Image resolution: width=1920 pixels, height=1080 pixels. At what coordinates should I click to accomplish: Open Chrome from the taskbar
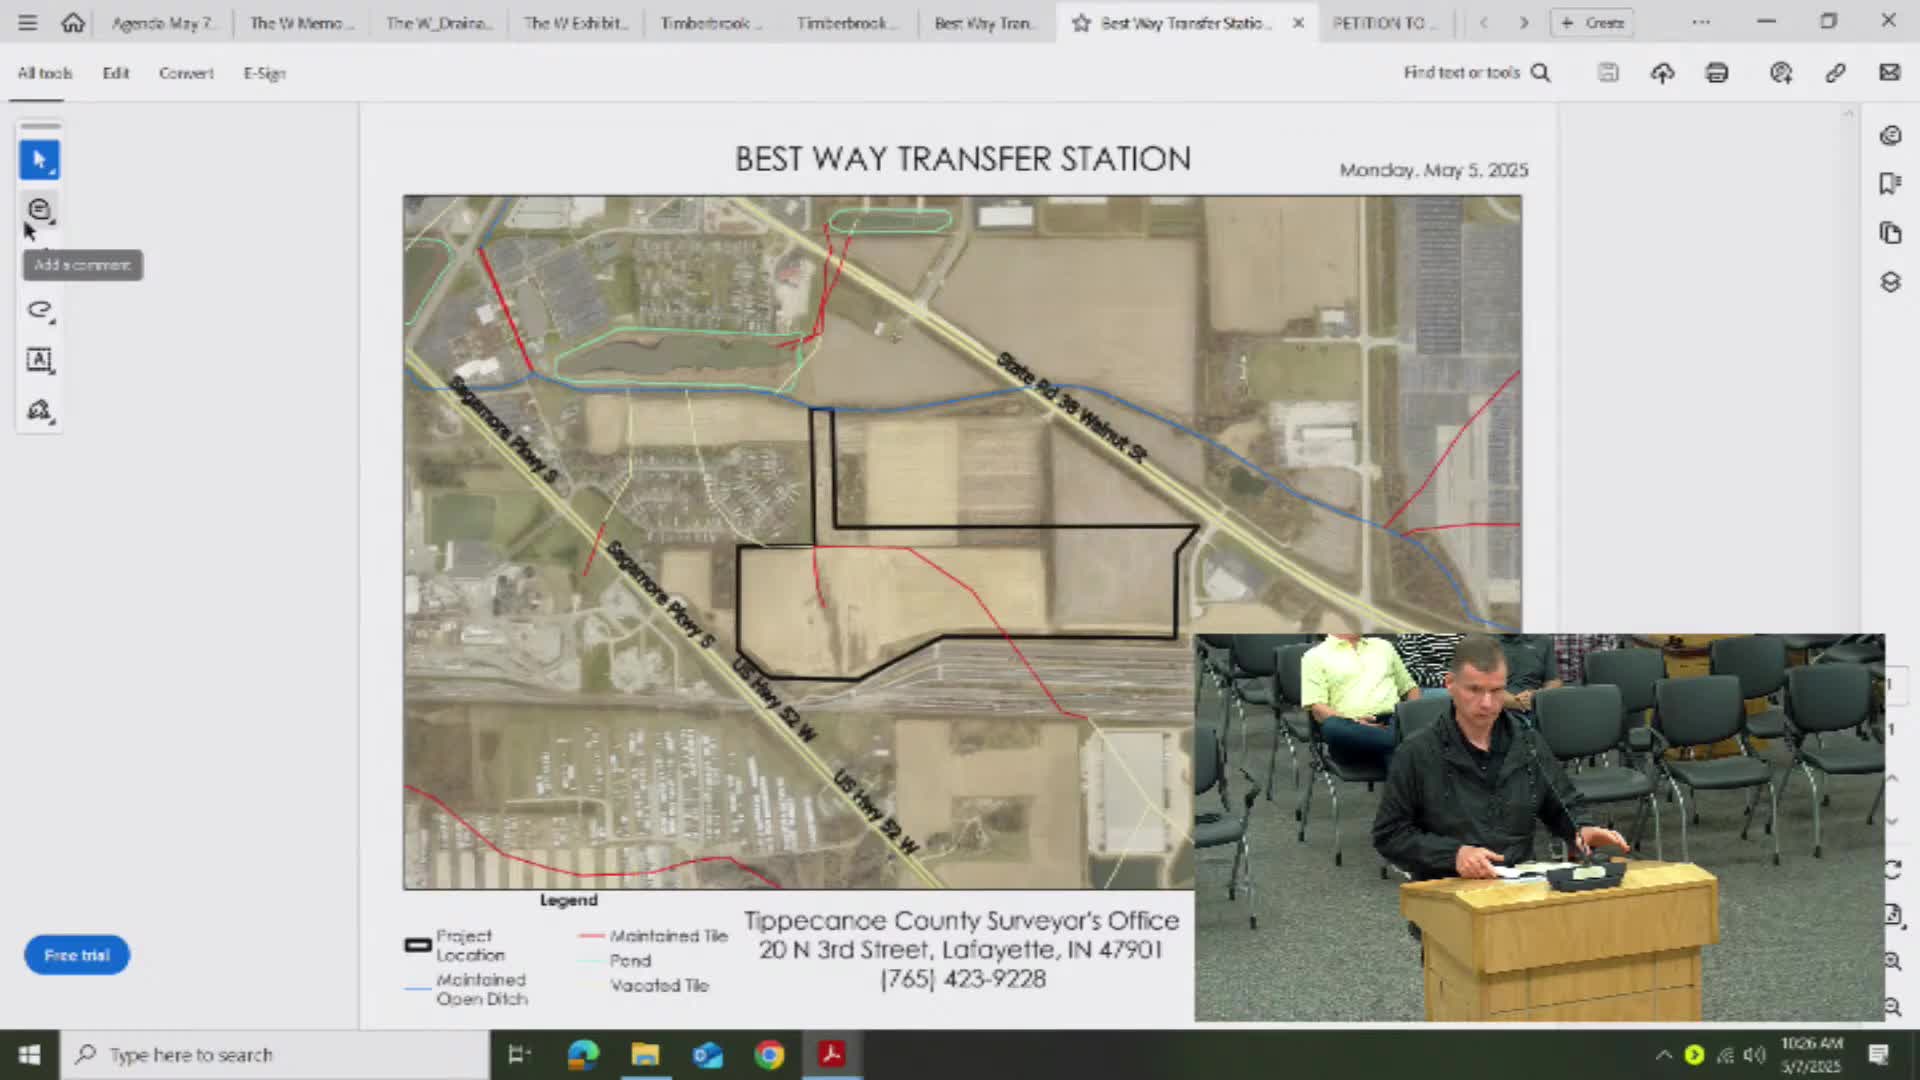tap(769, 1054)
